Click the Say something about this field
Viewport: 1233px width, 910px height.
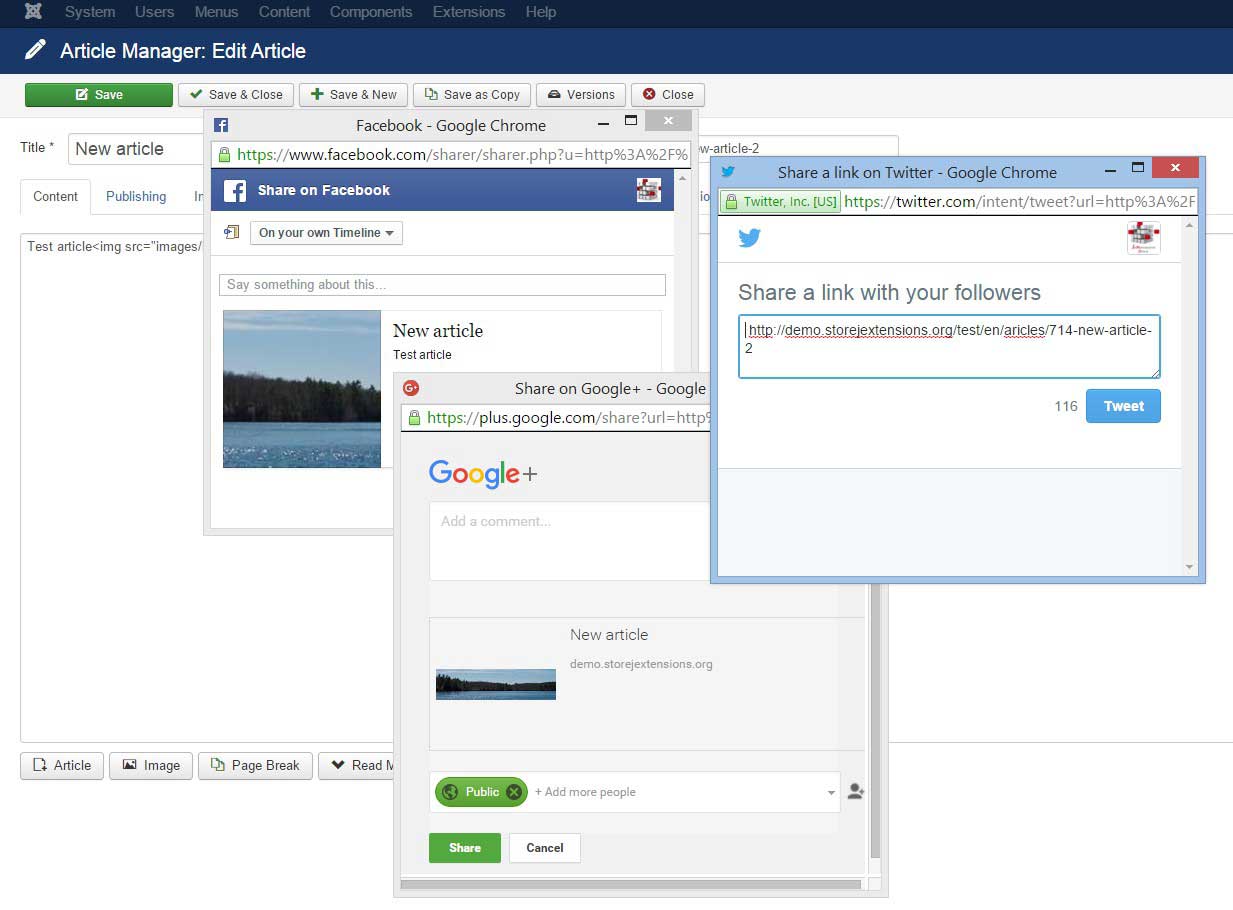pos(442,285)
